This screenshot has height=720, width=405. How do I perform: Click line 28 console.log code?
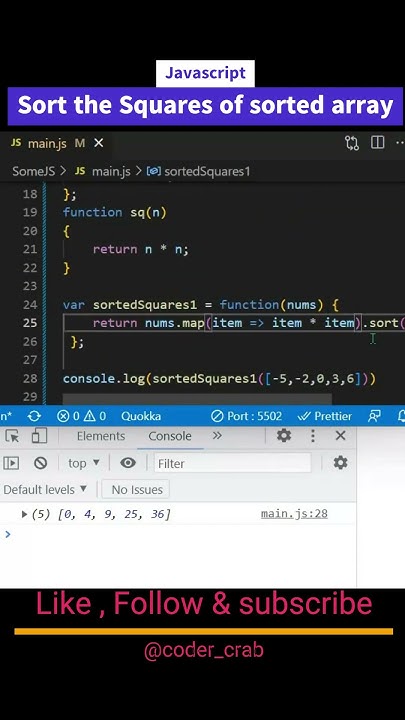pyautogui.click(x=219, y=378)
